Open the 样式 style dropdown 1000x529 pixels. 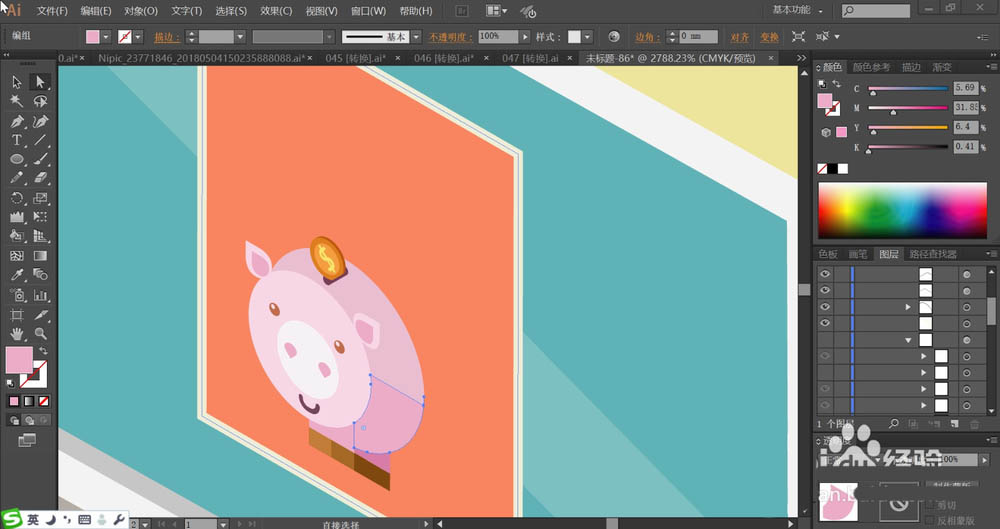coord(587,37)
